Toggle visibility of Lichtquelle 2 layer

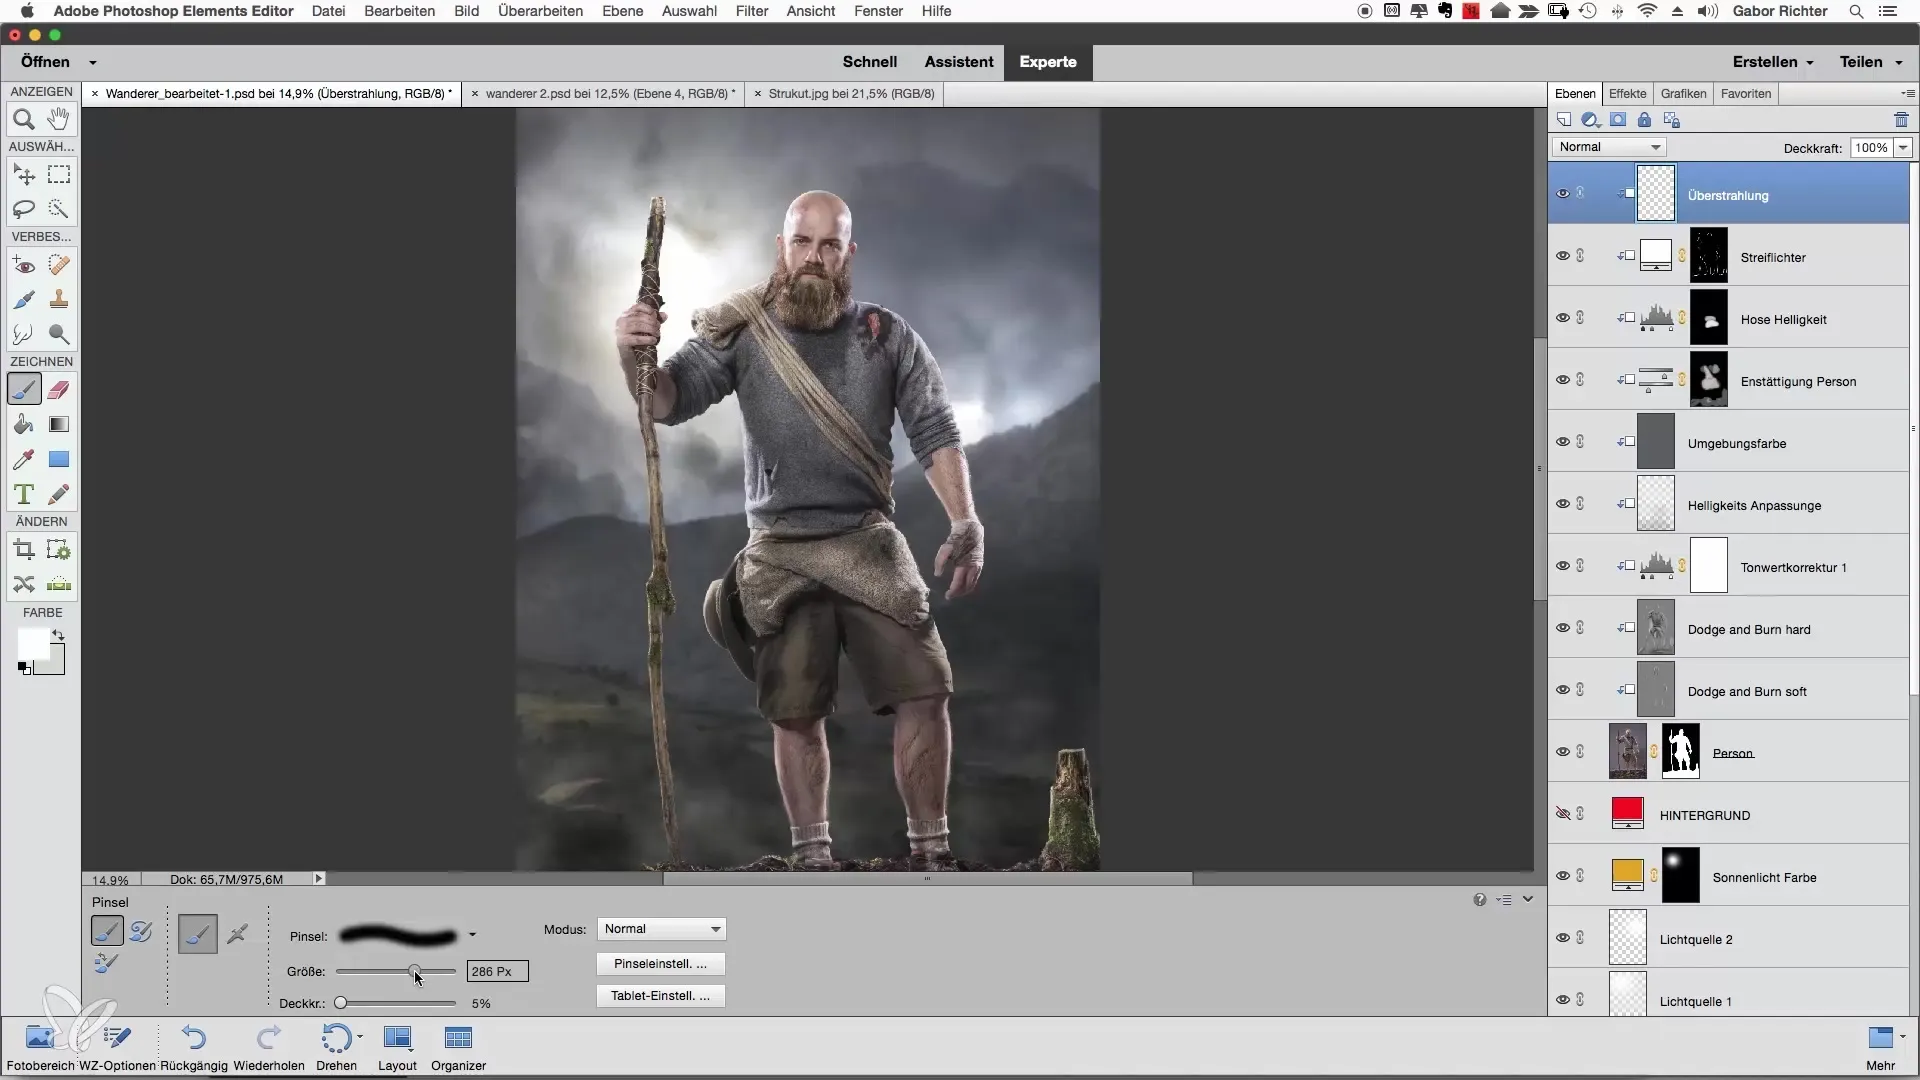1563,938
